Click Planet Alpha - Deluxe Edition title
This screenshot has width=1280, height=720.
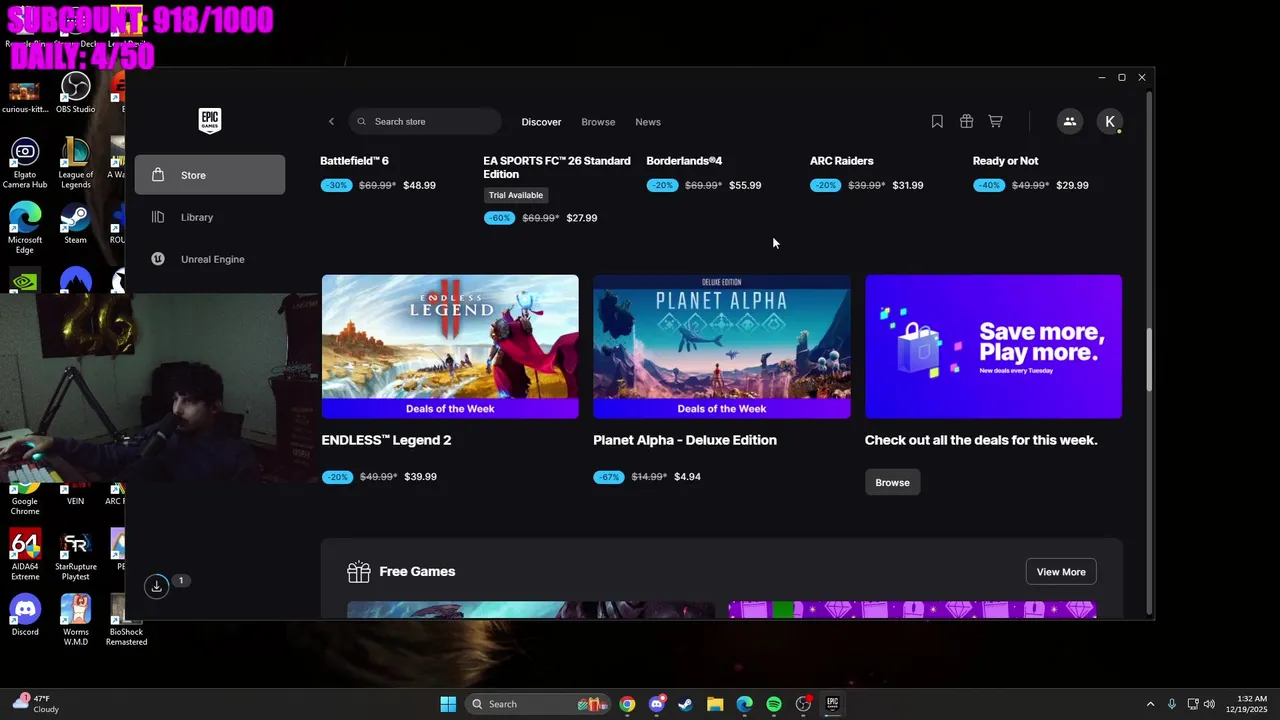685,440
